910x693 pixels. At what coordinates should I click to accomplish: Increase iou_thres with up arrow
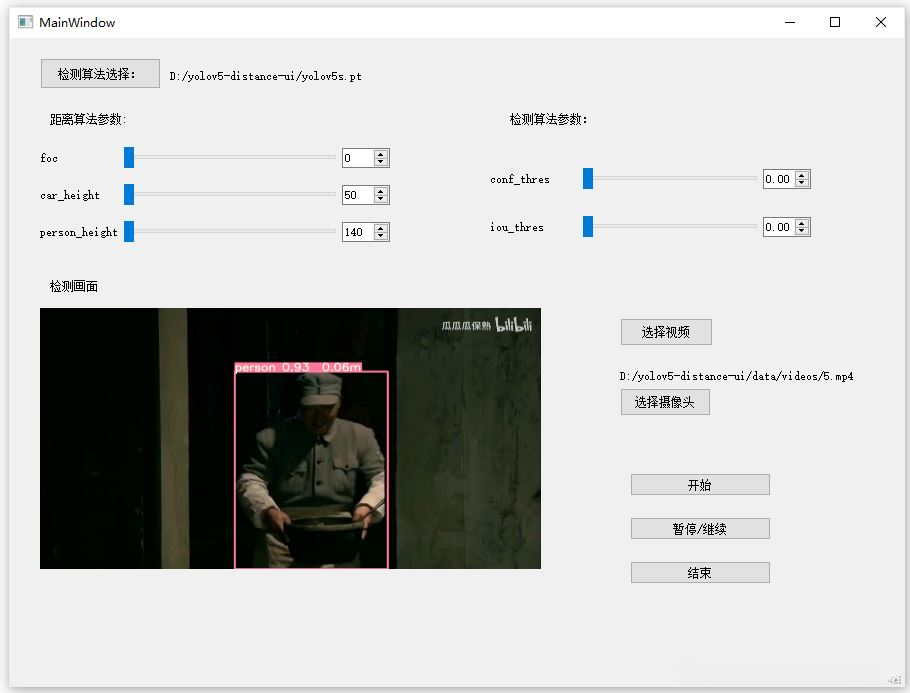(x=801, y=223)
